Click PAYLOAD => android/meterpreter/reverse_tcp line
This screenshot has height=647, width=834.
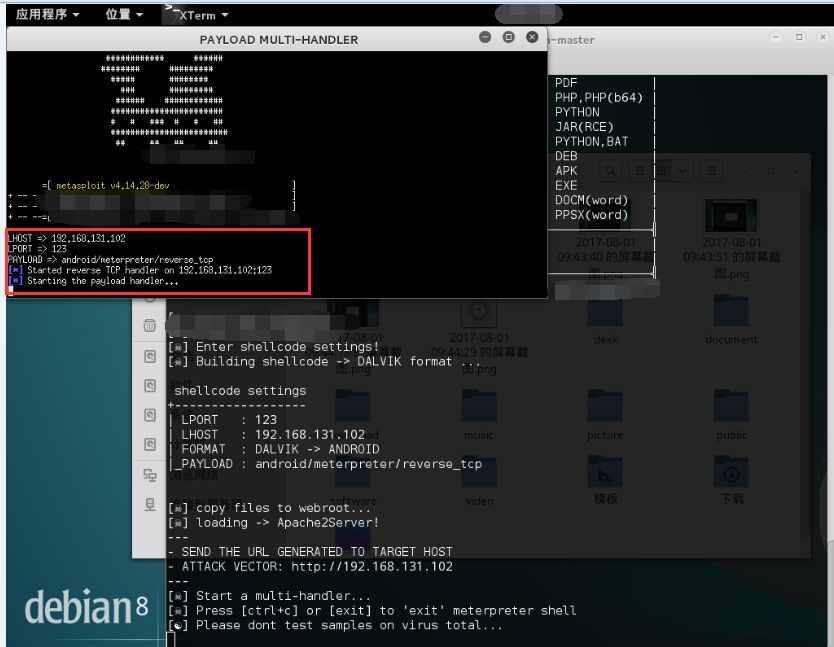pyautogui.click(x=110, y=260)
